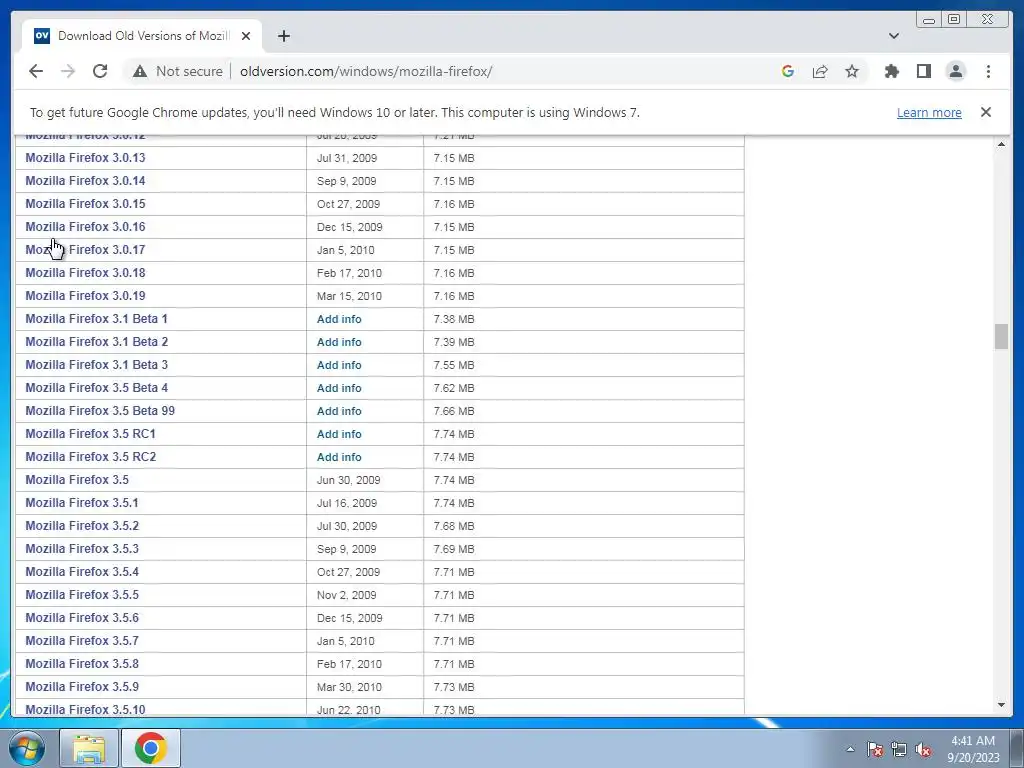The width and height of the screenshot is (1024, 768).
Task: Open Mozilla Firefox 3.5.4 link
Action: click(82, 571)
